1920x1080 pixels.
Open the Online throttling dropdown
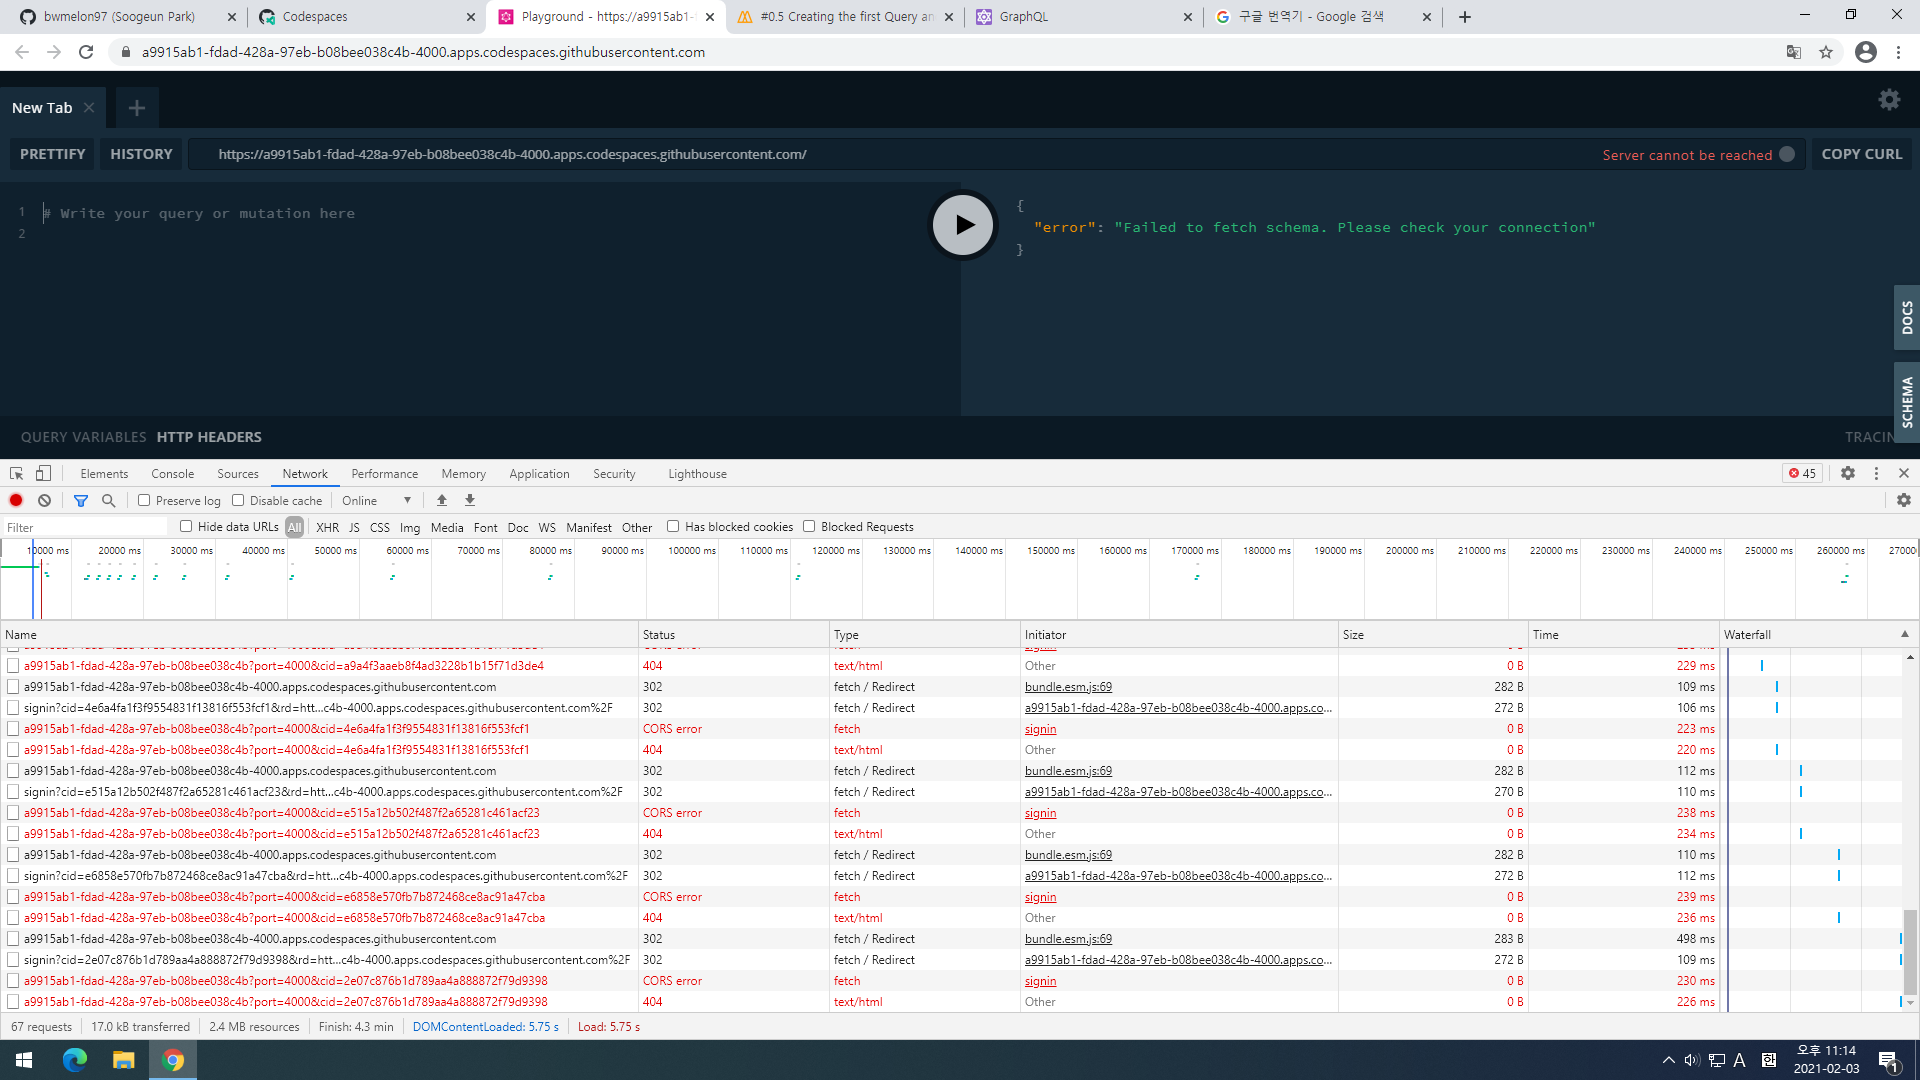pos(376,501)
